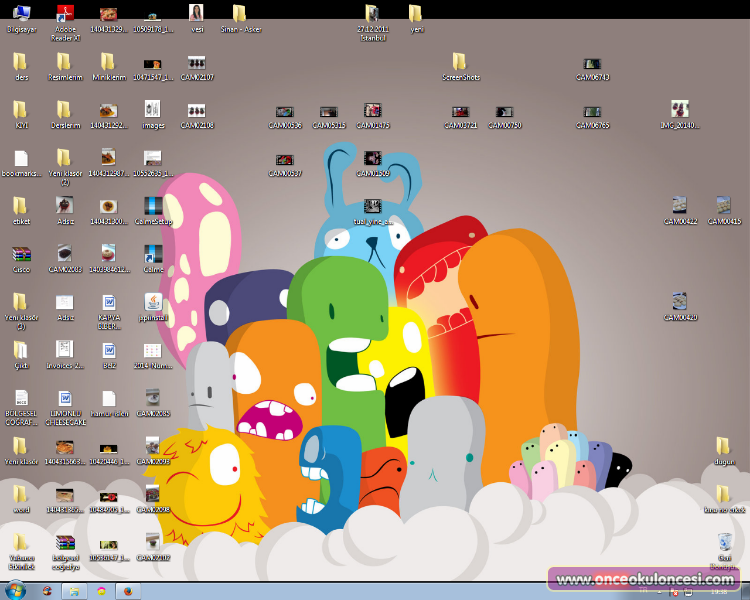Open Windows Explorer from the taskbar
This screenshot has height=600, width=750.
(74, 590)
